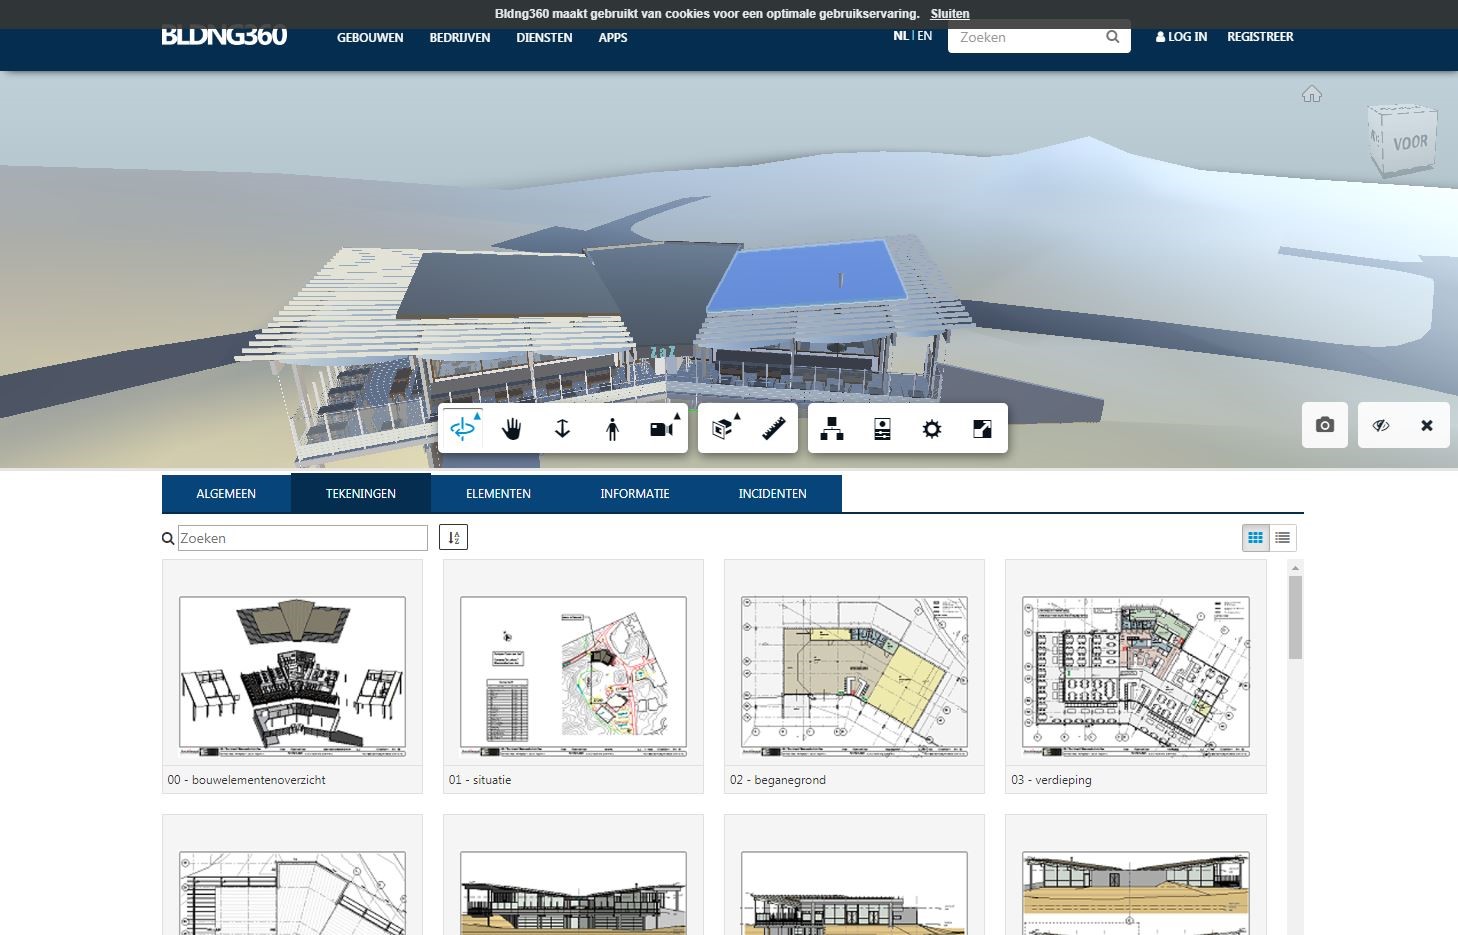Select the Section analysis box tool
Screen dimensions: 1458x935
(x=723, y=429)
